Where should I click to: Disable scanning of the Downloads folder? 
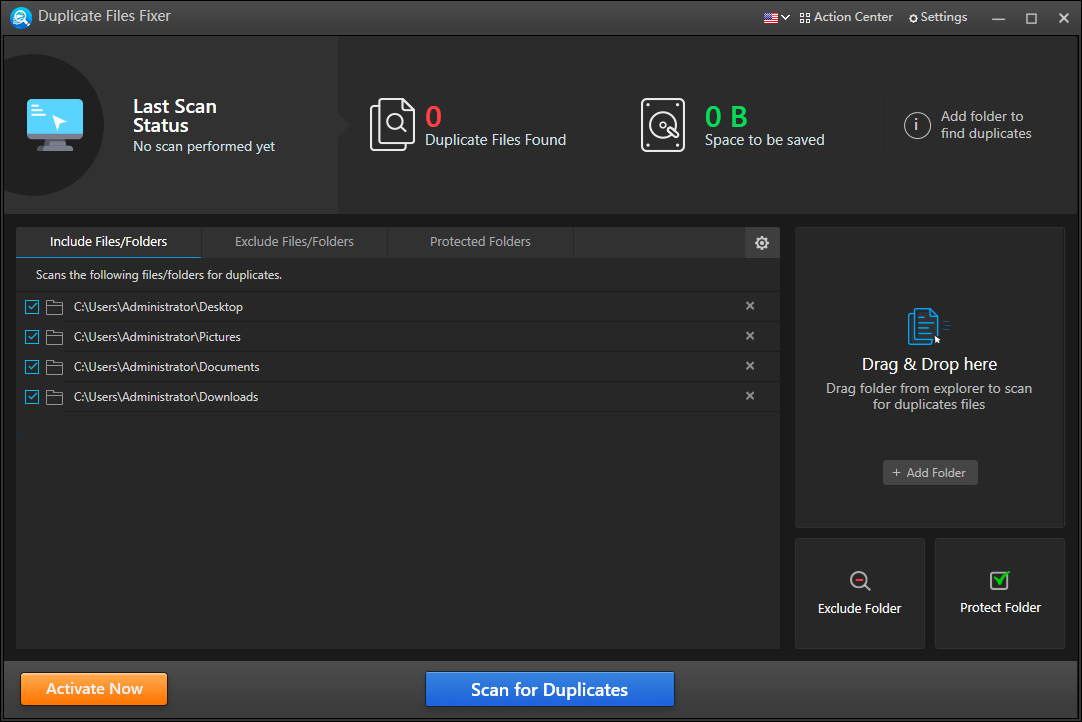click(31, 396)
